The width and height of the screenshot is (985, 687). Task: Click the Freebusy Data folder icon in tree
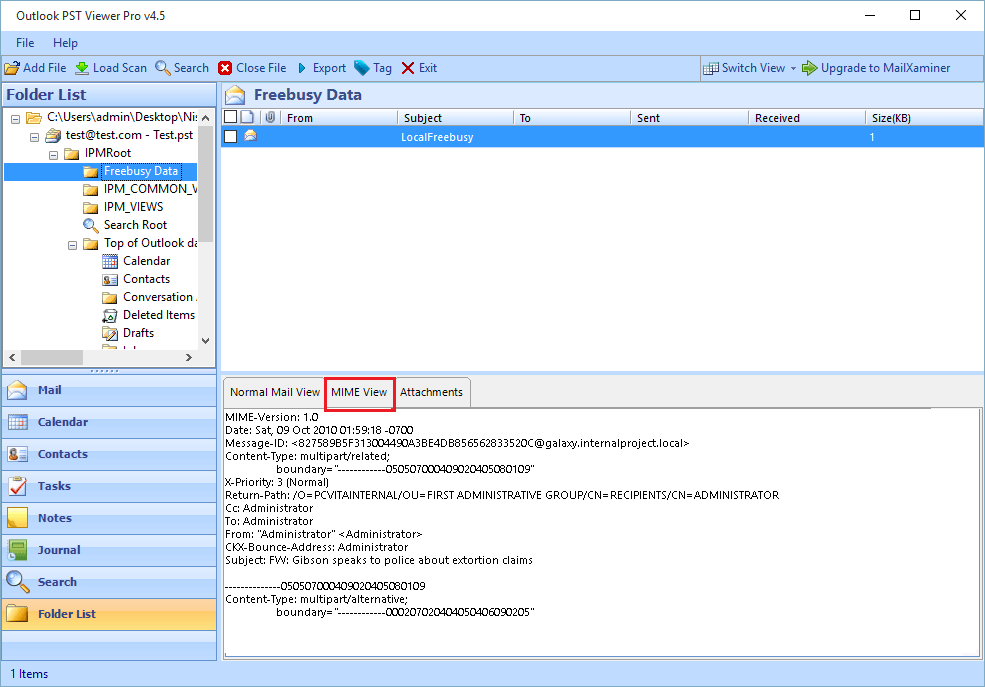coord(90,171)
